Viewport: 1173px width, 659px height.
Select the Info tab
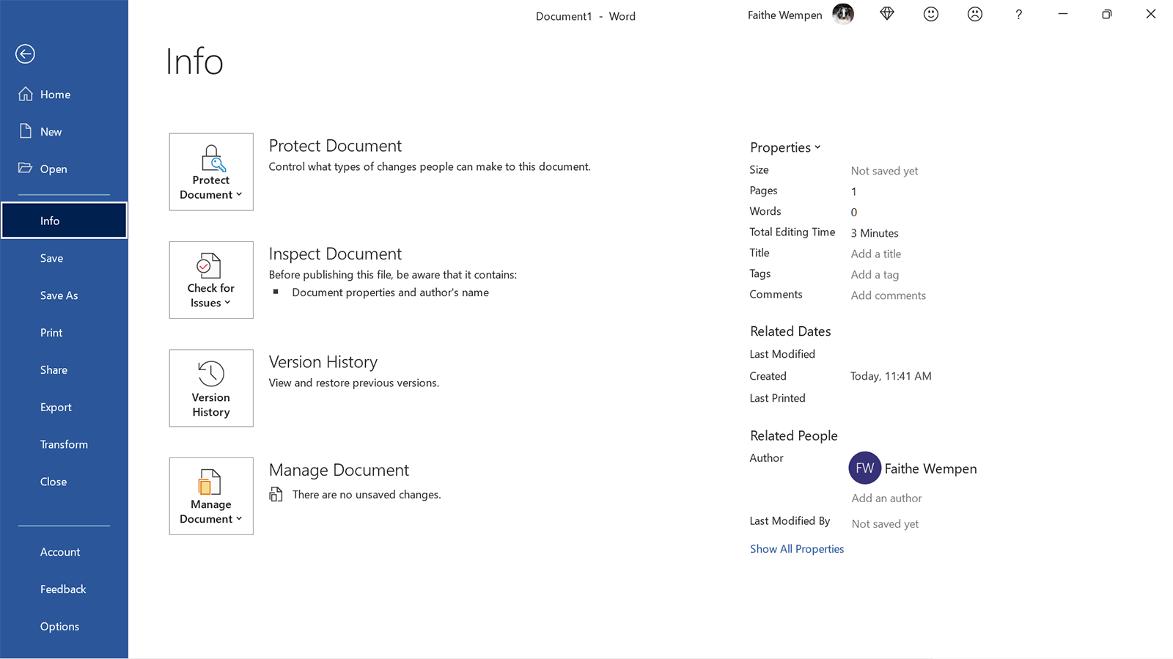[64, 221]
